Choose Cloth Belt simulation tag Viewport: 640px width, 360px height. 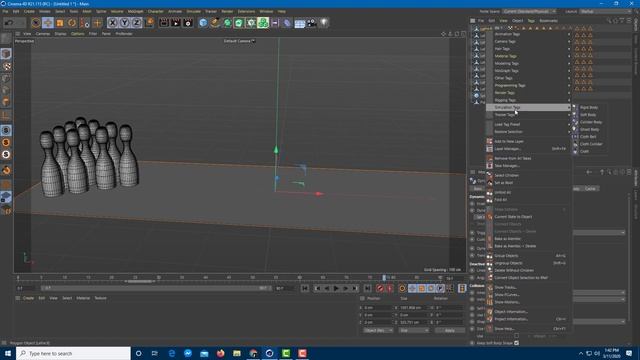pos(589,137)
